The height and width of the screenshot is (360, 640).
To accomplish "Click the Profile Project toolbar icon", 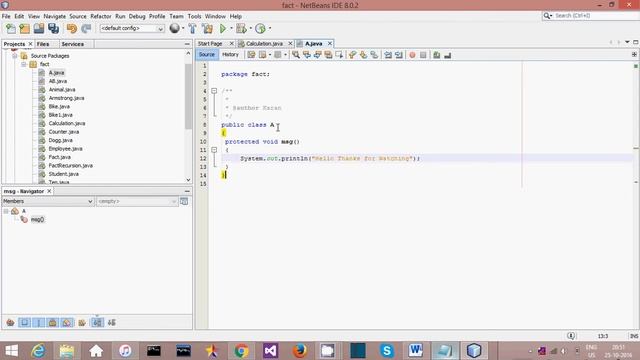I will pyautogui.click(x=260, y=28).
